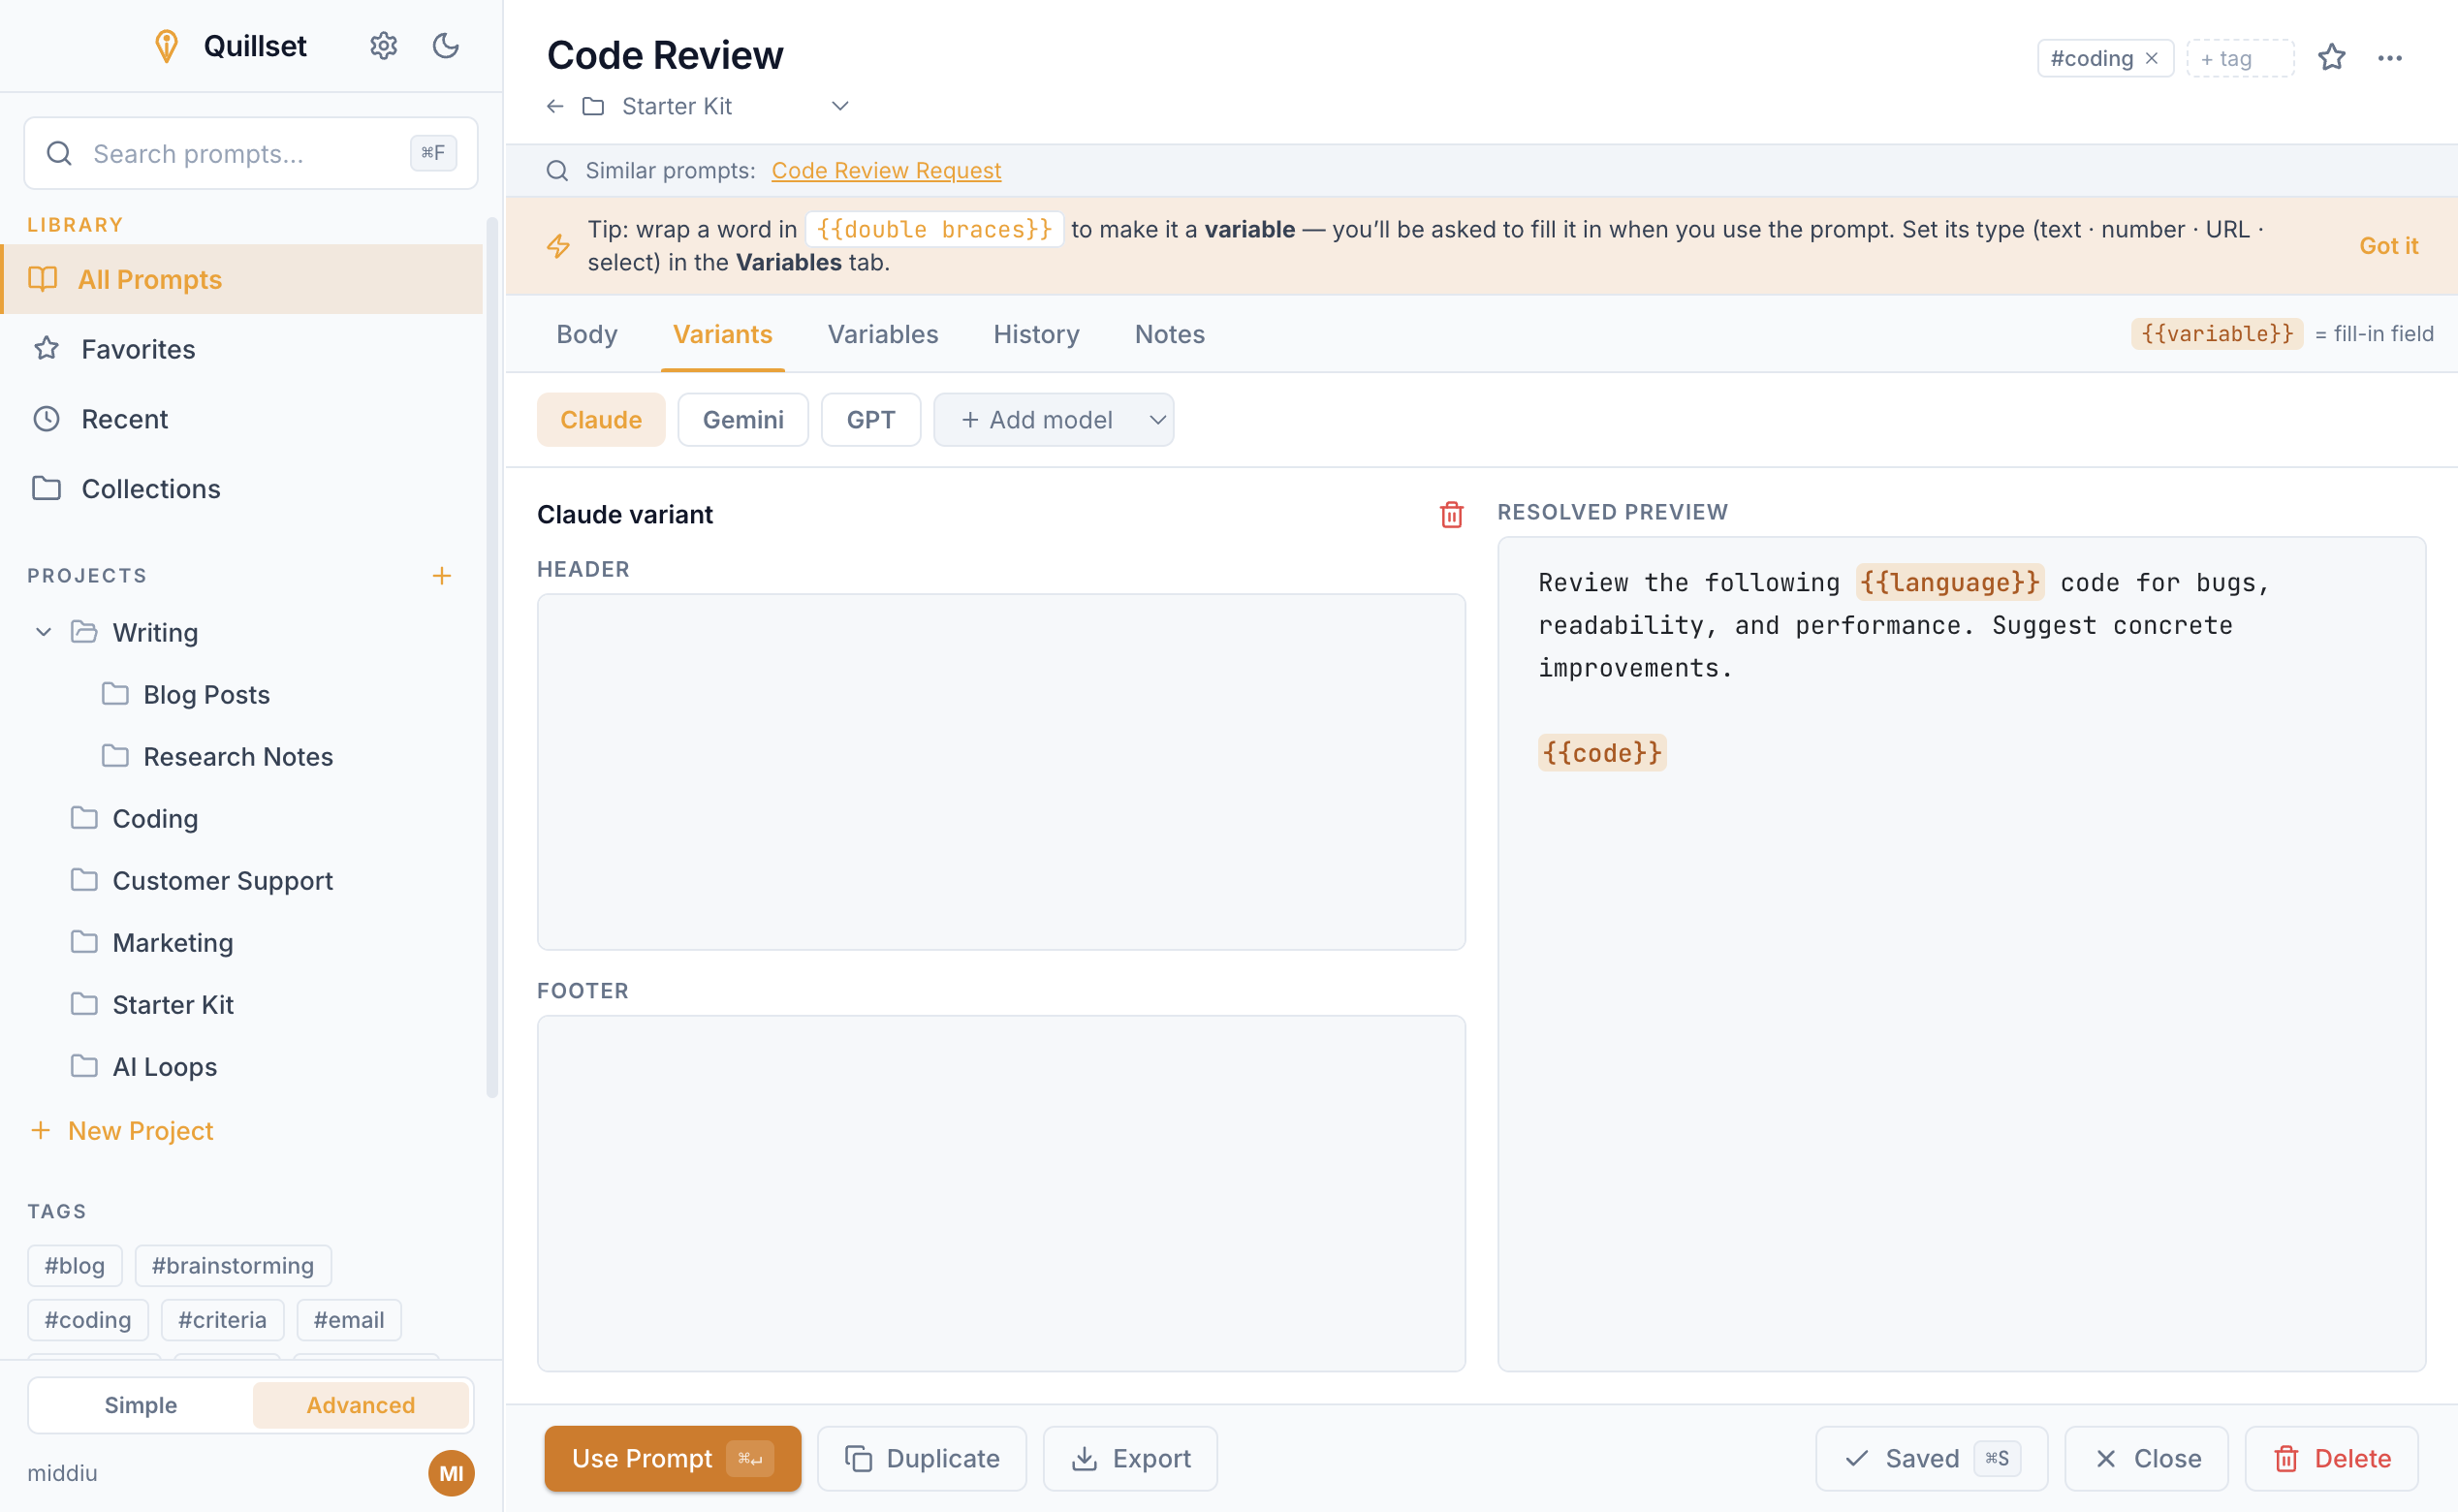Export this prompt
The height and width of the screenshot is (1512, 2458).
(1130, 1459)
